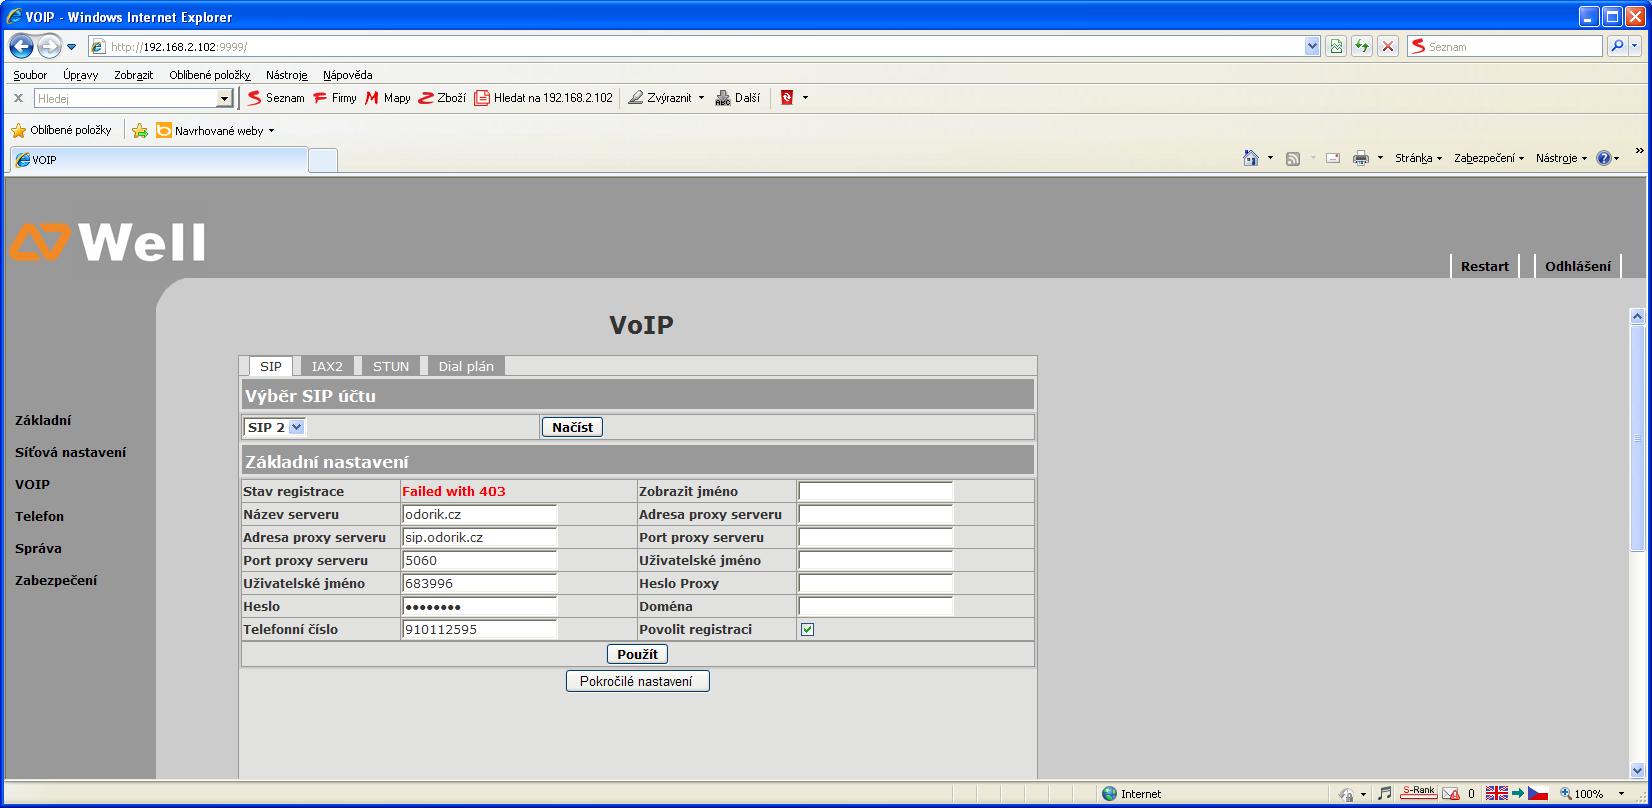
Task: Switch to the STUN tab
Action: 391,366
